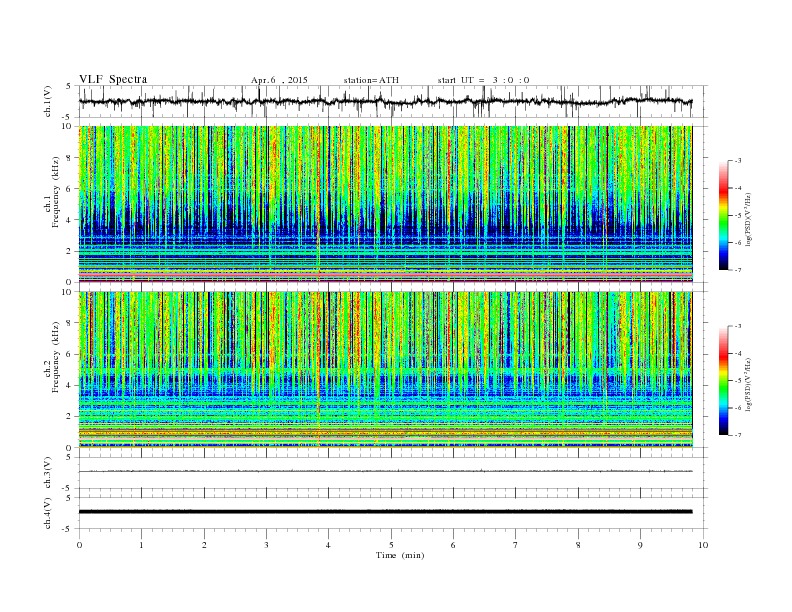792x612 pixels.
Task: Click the 'ch.1(V)' waveform axis label
Action: pyautogui.click(x=48, y=101)
